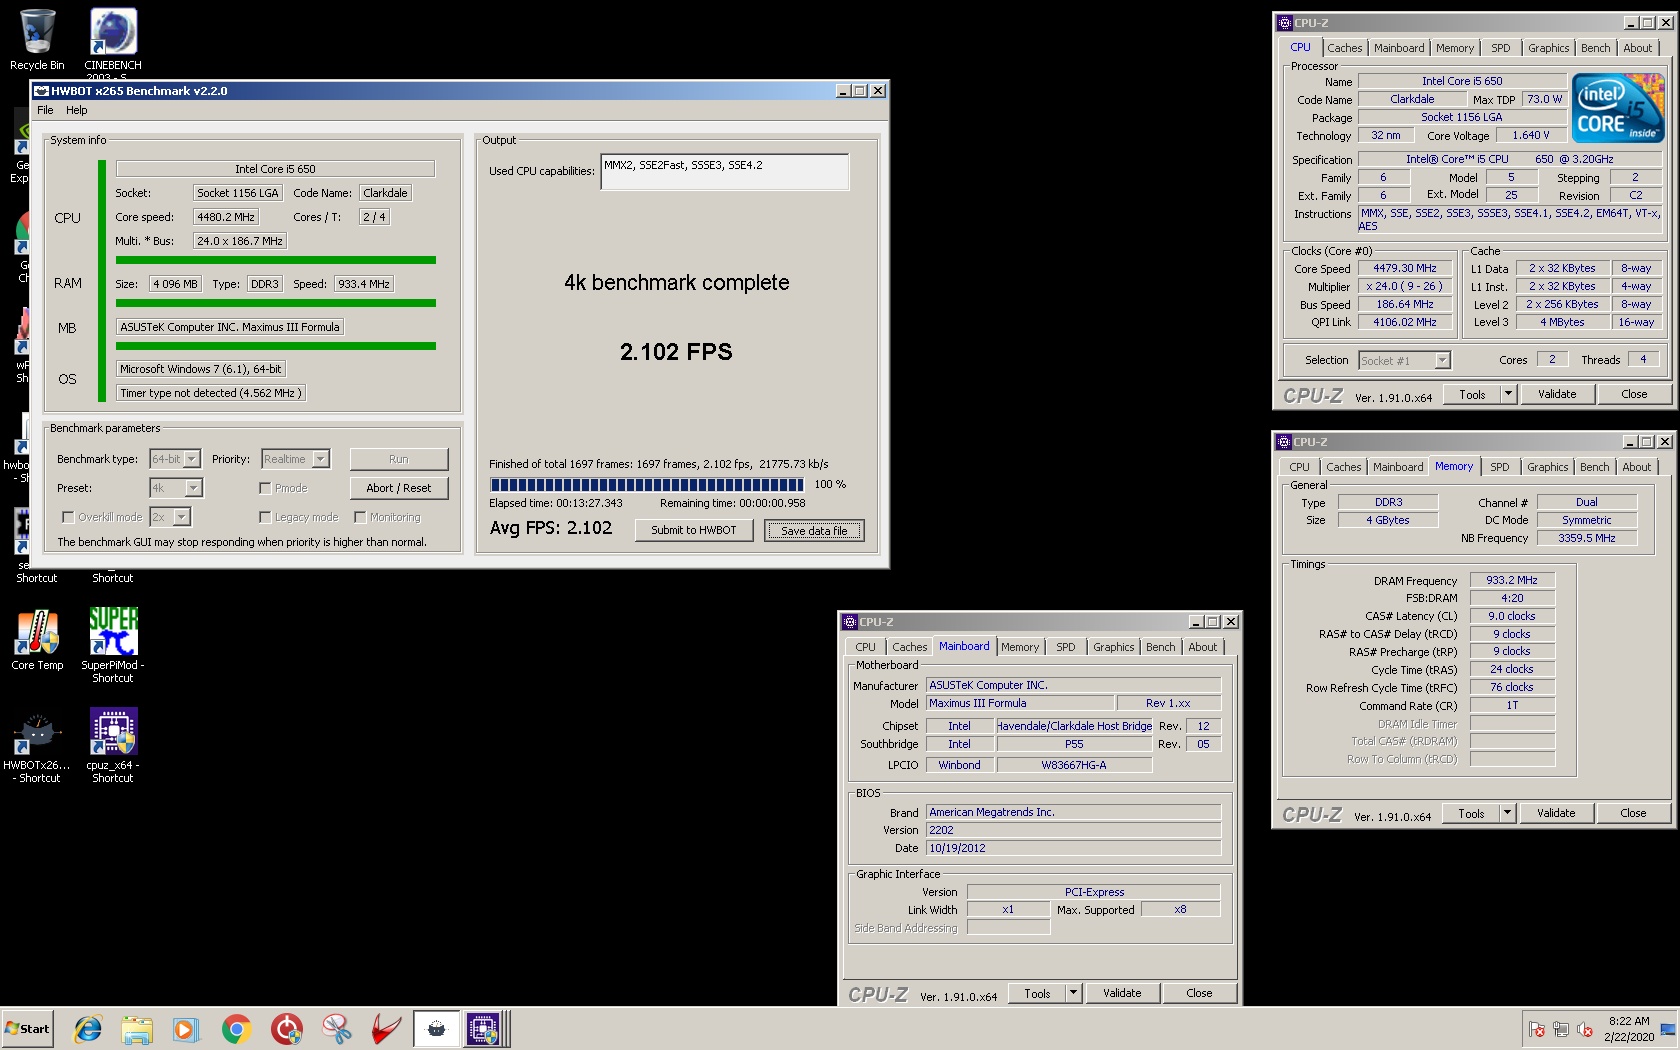Image resolution: width=1680 pixels, height=1050 pixels.
Task: Toggle the Legacy mode checkbox
Action: pyautogui.click(x=265, y=517)
